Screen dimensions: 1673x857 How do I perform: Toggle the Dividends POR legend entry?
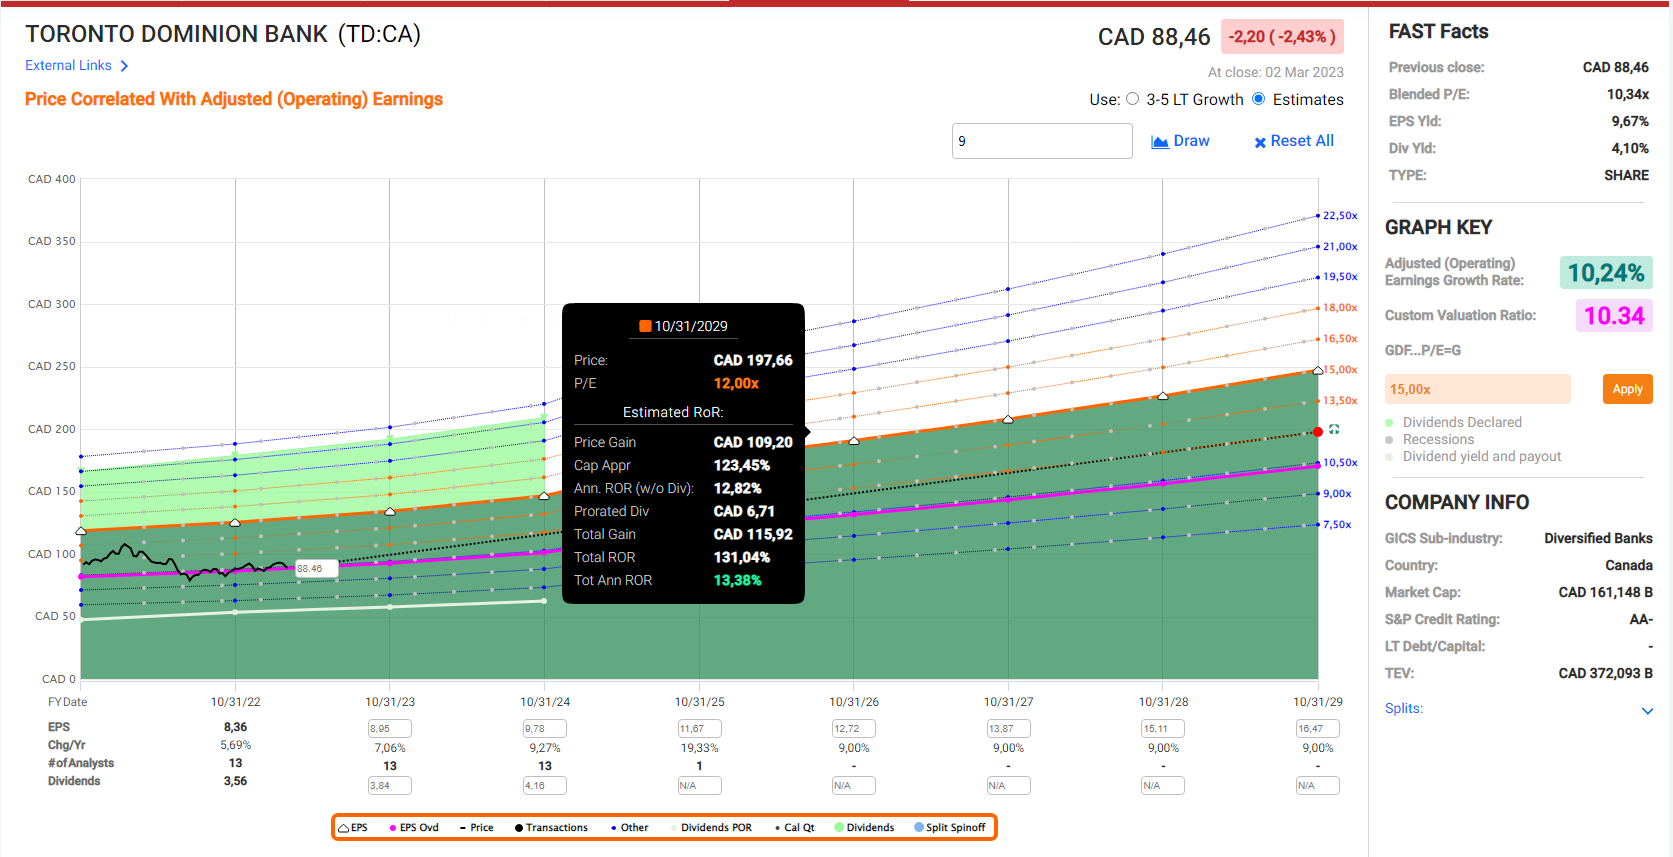click(714, 828)
